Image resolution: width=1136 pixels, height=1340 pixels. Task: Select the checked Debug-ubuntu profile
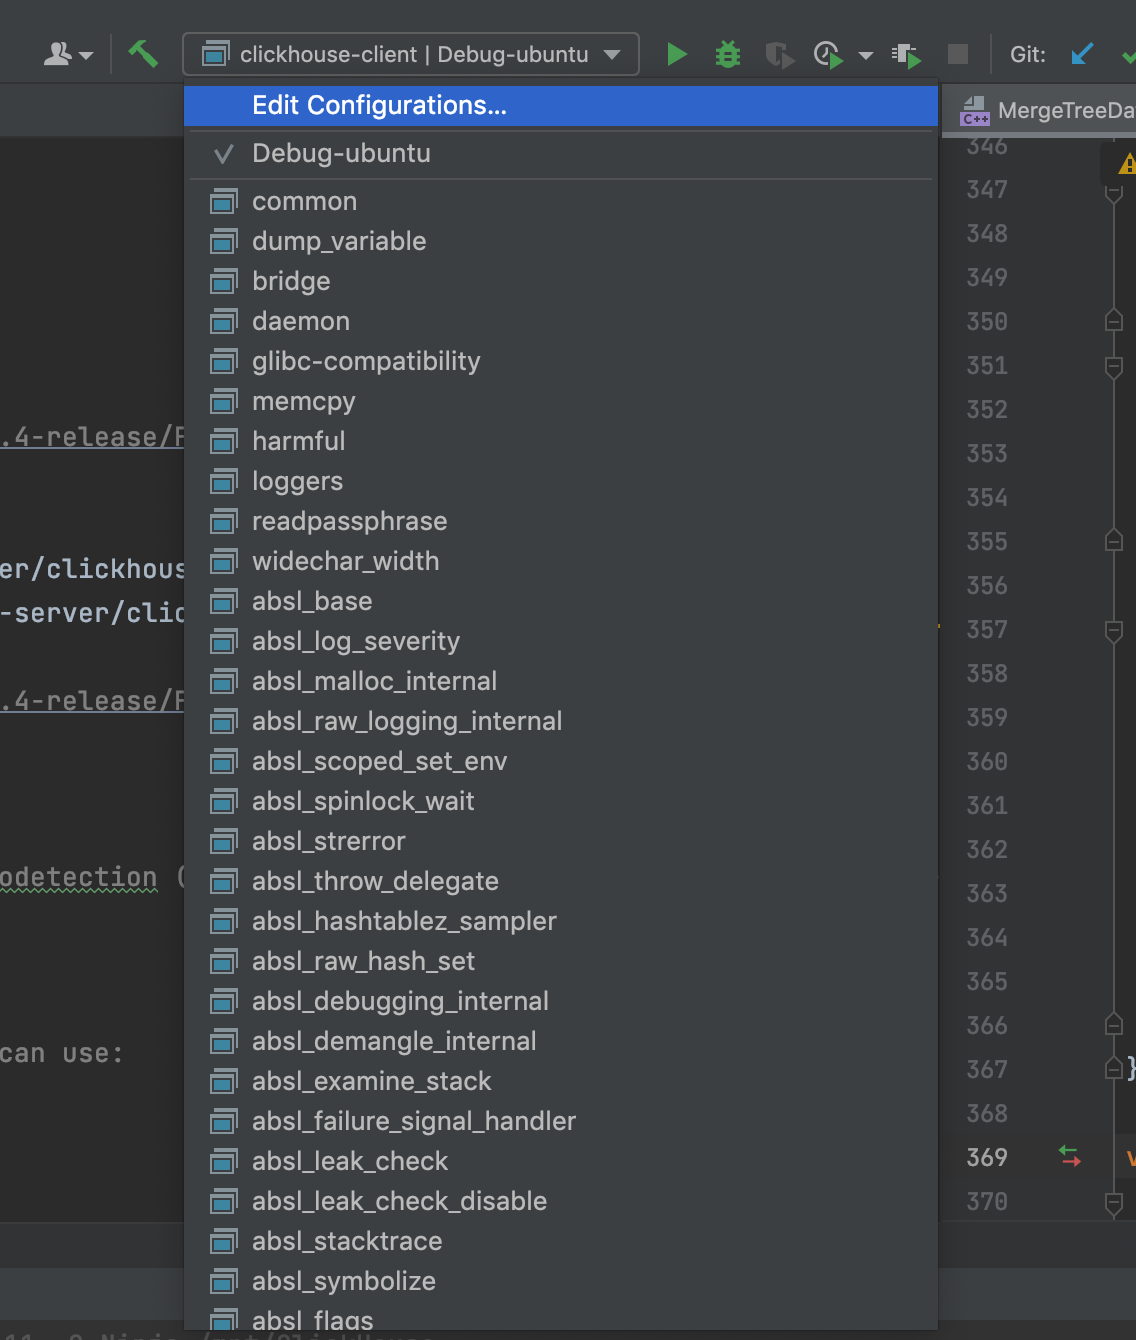coord(341,153)
